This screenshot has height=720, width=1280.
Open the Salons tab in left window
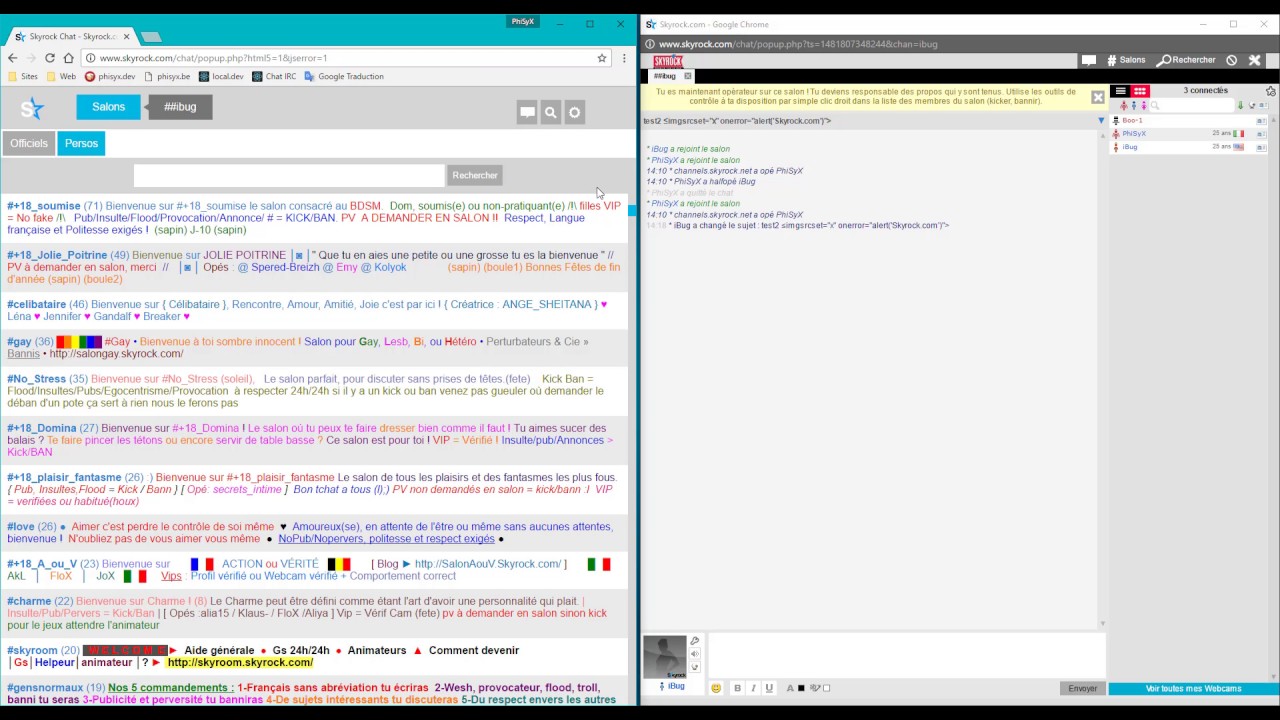(108, 107)
